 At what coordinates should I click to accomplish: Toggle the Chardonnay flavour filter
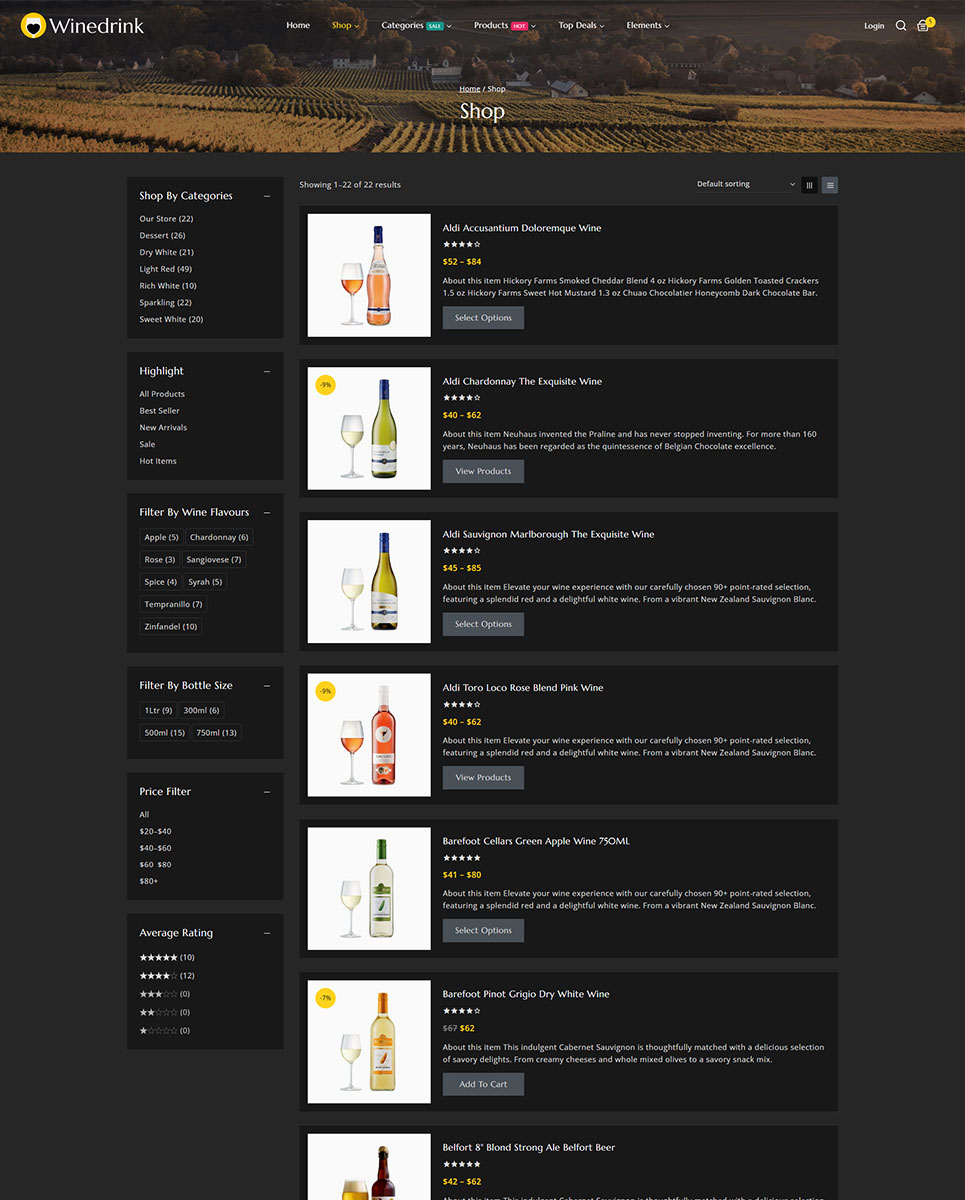[x=218, y=538]
